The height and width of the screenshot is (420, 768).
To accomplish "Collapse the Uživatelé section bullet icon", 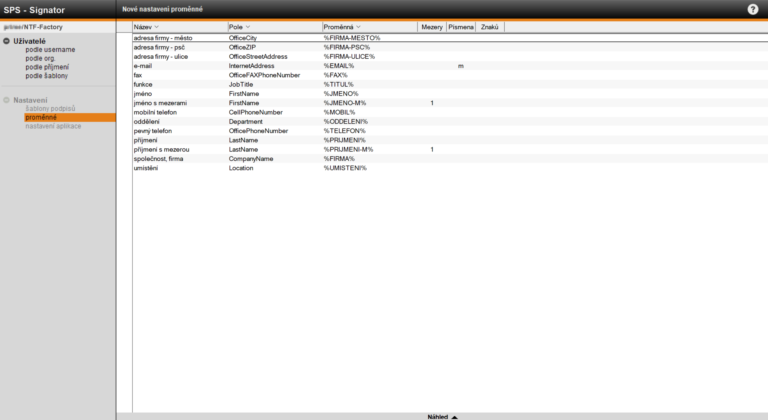I will click(7, 41).
